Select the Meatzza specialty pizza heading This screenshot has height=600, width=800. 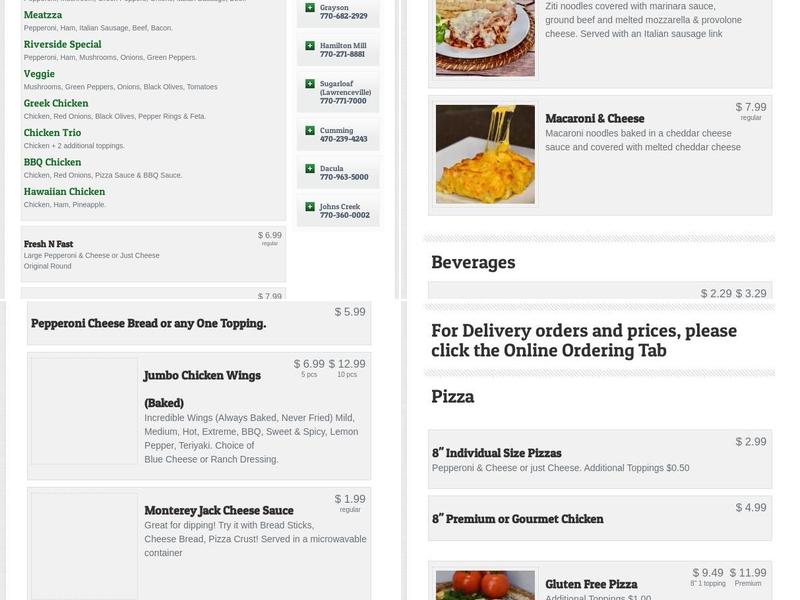[x=43, y=15]
